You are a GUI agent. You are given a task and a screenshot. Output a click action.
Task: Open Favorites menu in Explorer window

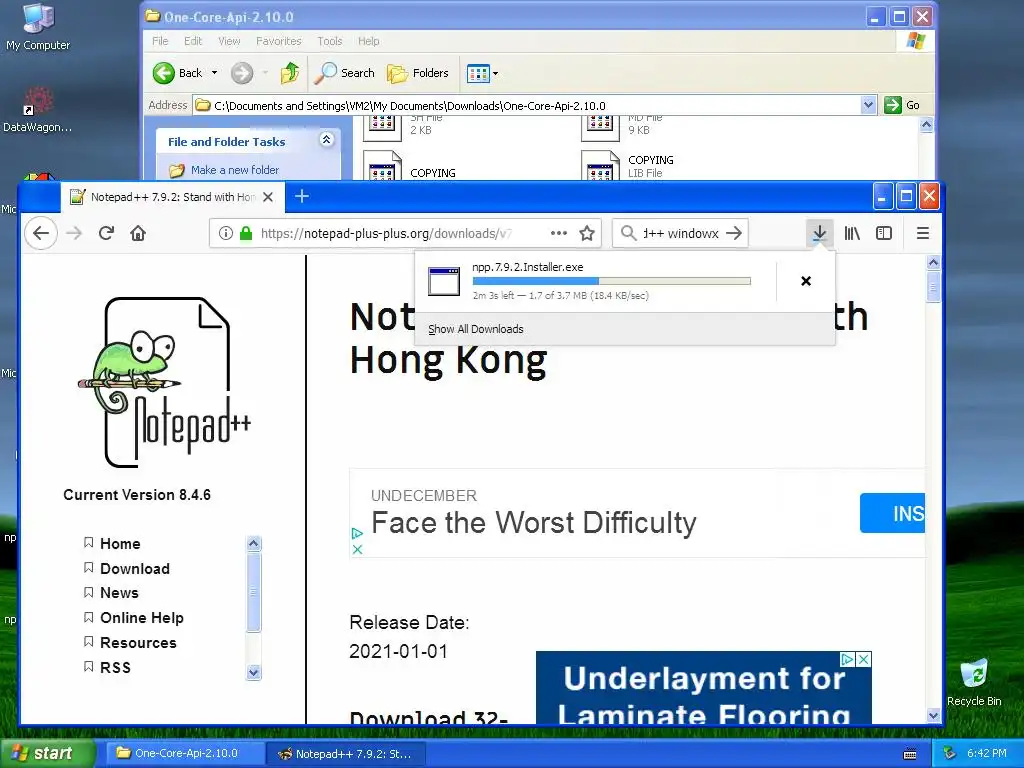click(279, 40)
